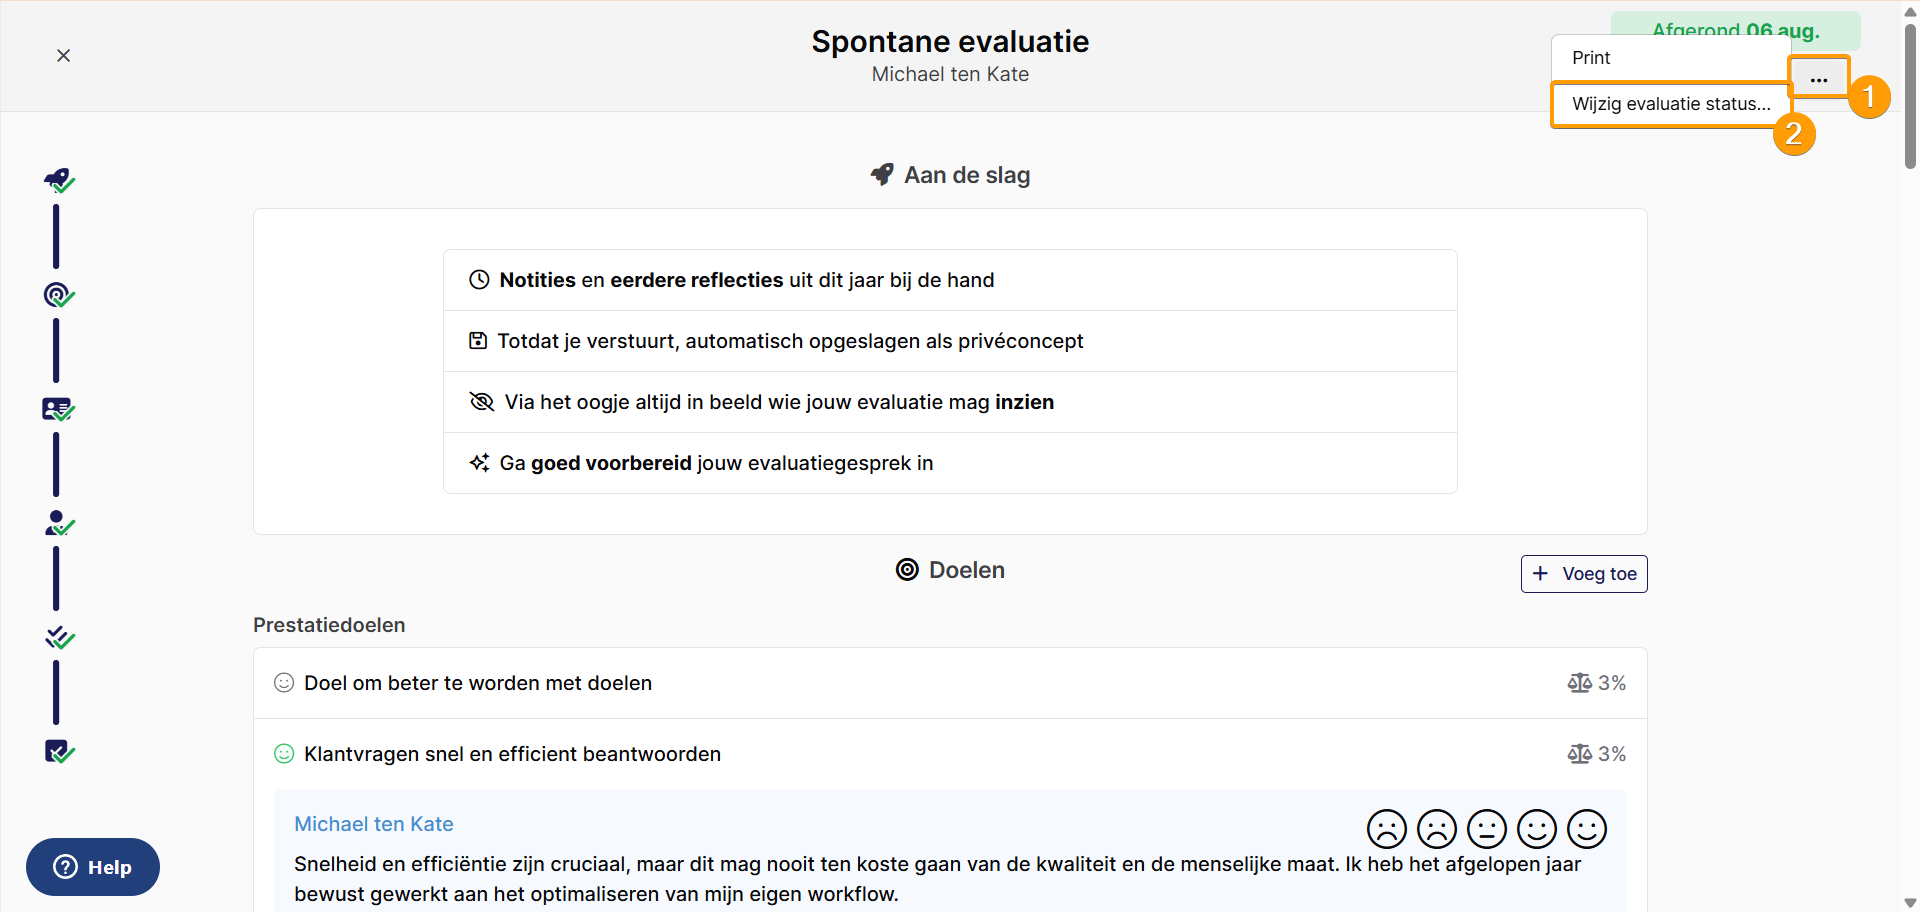1920x912 pixels.
Task: Select the person checkmark step in sidebar
Action: tap(59, 523)
